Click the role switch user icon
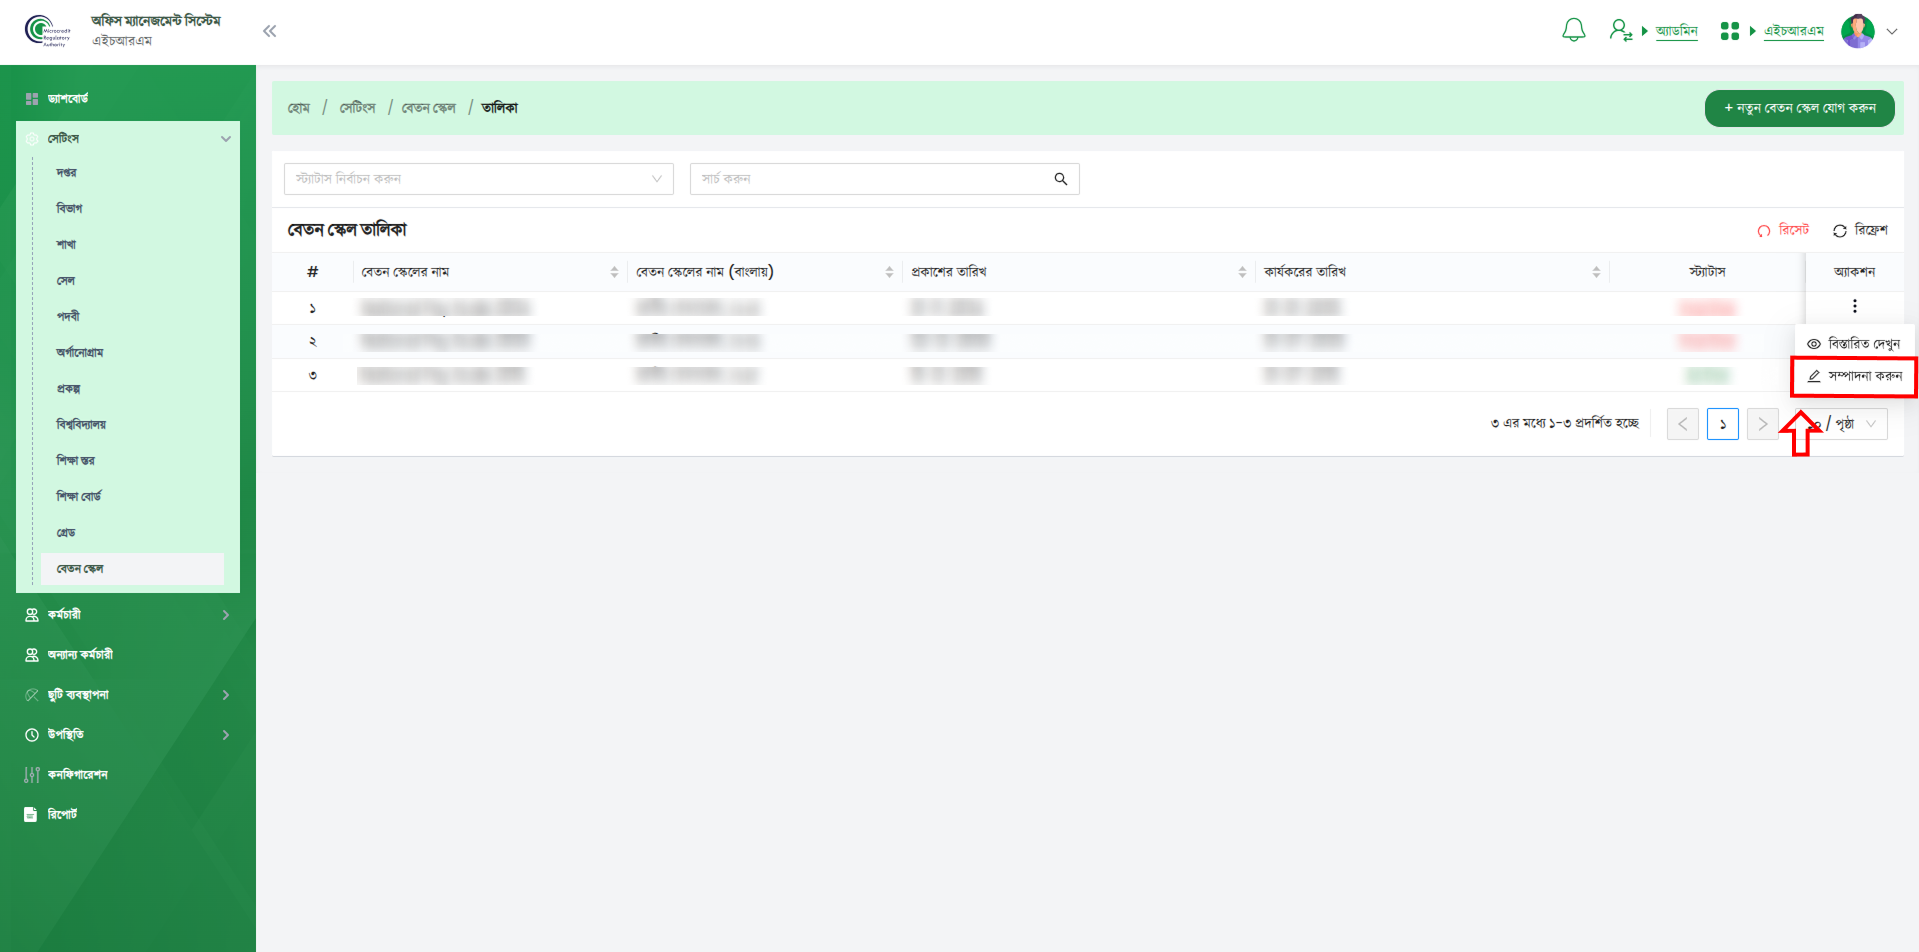Screen dimensions: 1919x952 point(1620,31)
